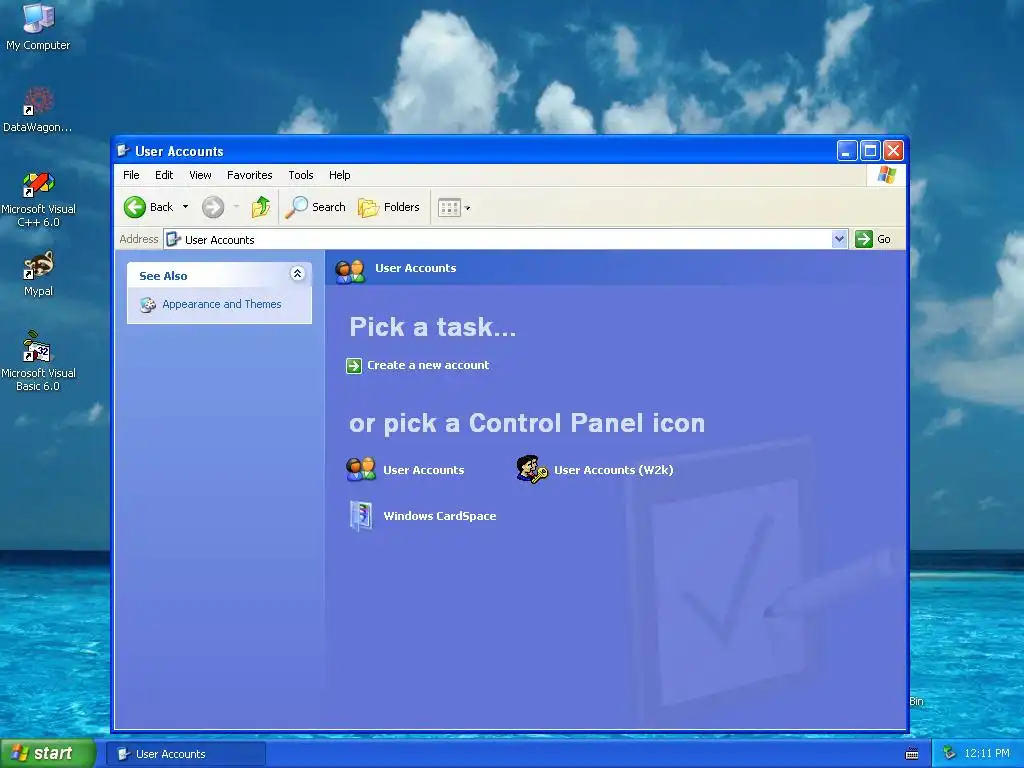Toggle the Folders pane button
The image size is (1024, 768).
[x=389, y=207]
